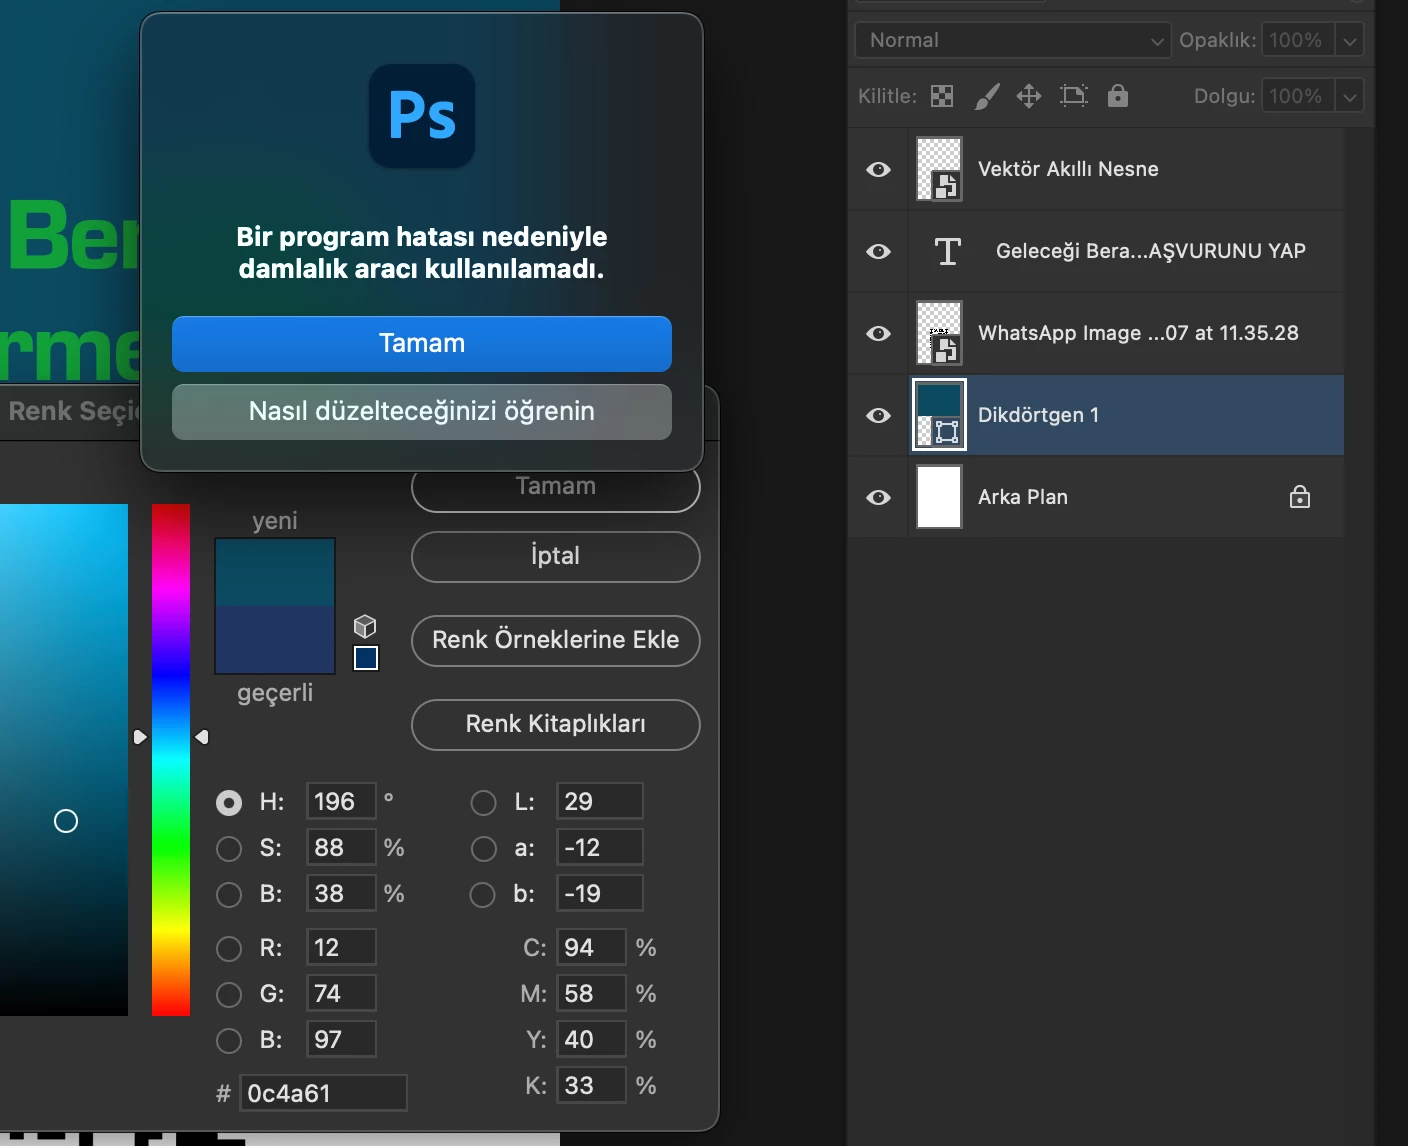Select the G green radio button
Image resolution: width=1408 pixels, height=1146 pixels.
(x=229, y=994)
